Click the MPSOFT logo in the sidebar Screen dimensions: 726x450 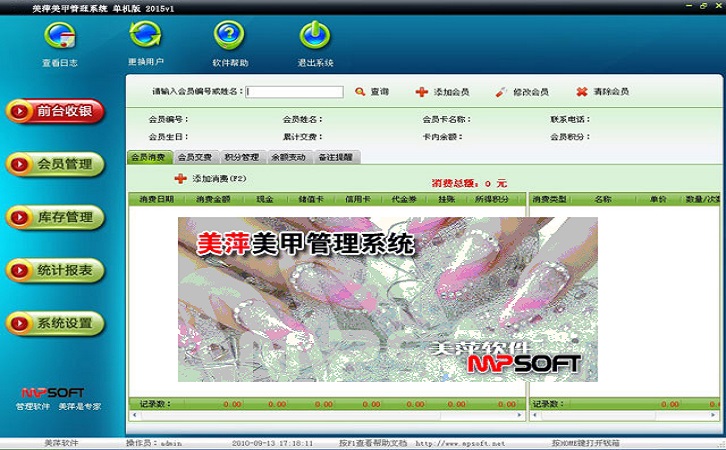pyautogui.click(x=53, y=393)
